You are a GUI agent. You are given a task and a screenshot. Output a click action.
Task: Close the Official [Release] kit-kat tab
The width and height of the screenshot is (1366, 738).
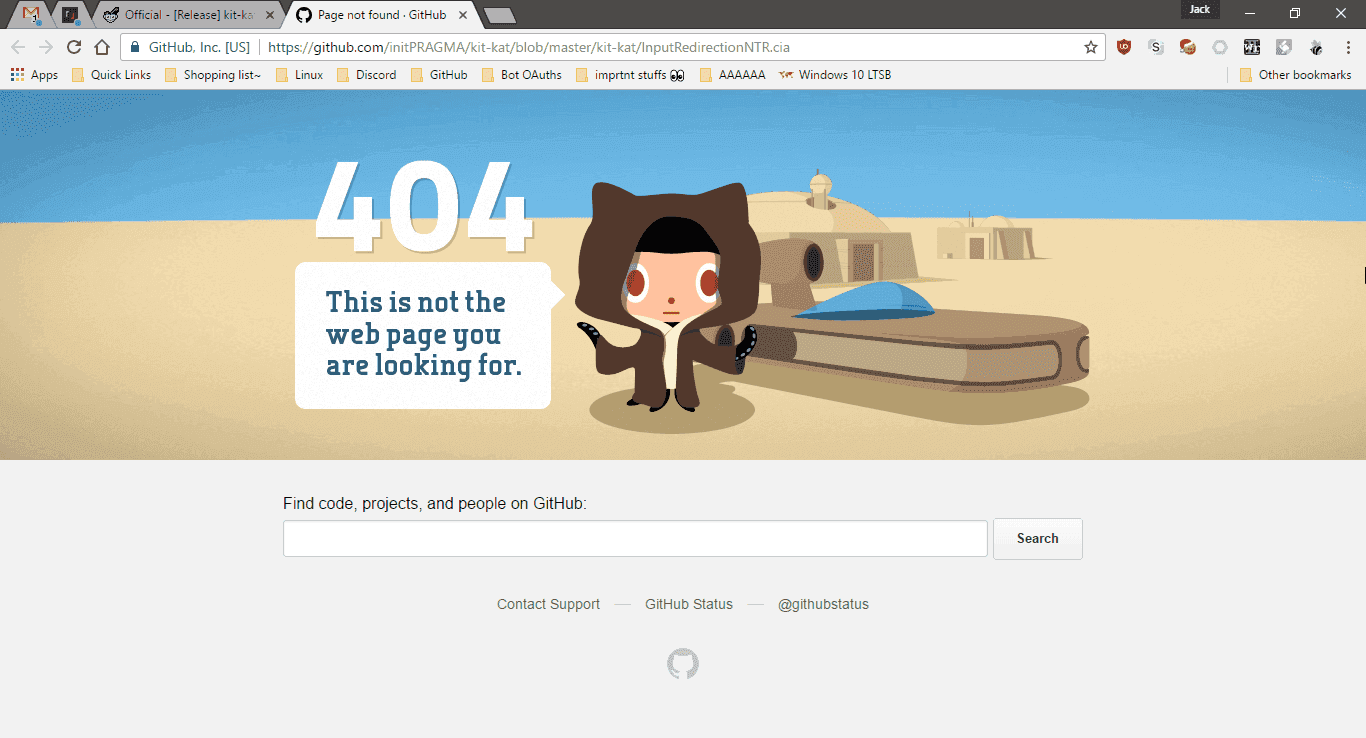pyautogui.click(x=270, y=15)
